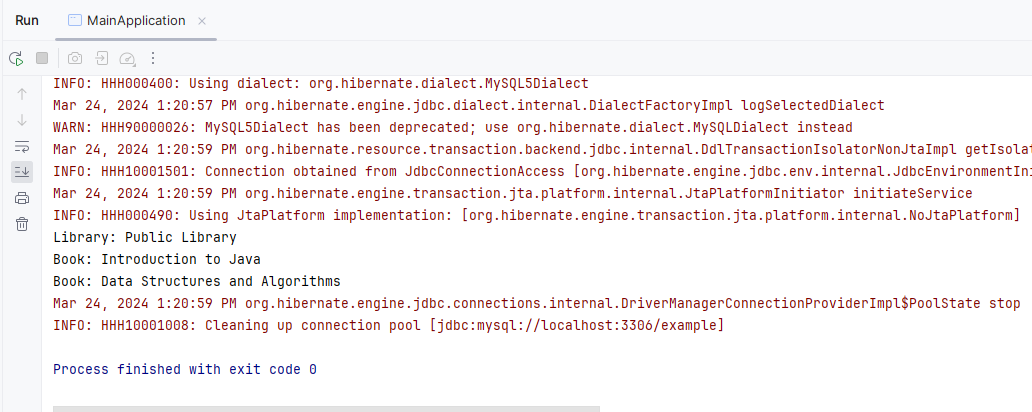This screenshot has width=1032, height=412.
Task: Click the Stop process button
Action: pyautogui.click(x=42, y=58)
